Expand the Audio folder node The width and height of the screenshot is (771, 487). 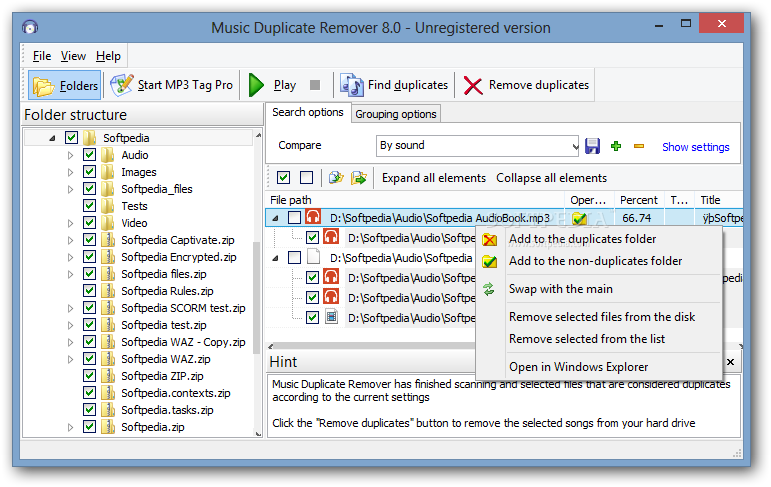(70, 155)
